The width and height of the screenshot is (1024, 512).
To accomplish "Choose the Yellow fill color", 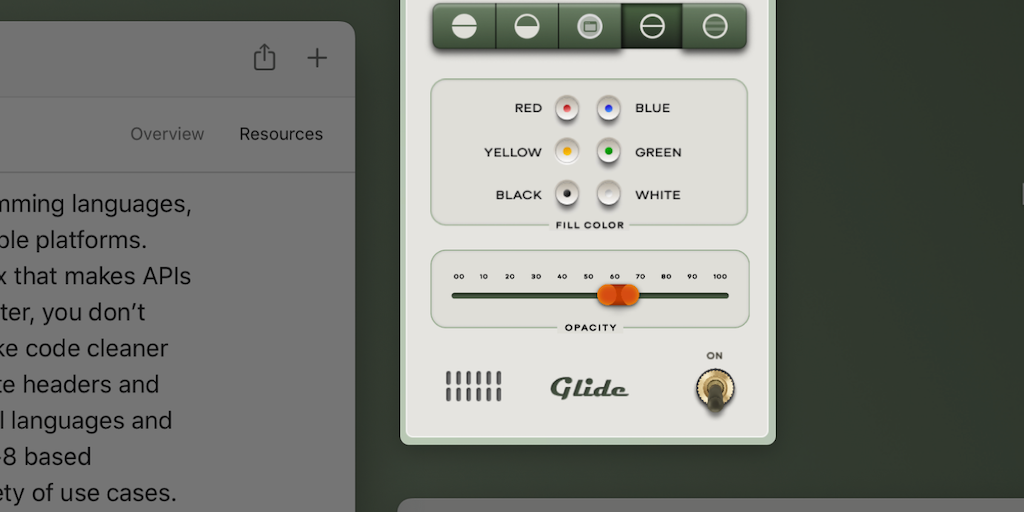I will [x=567, y=152].
